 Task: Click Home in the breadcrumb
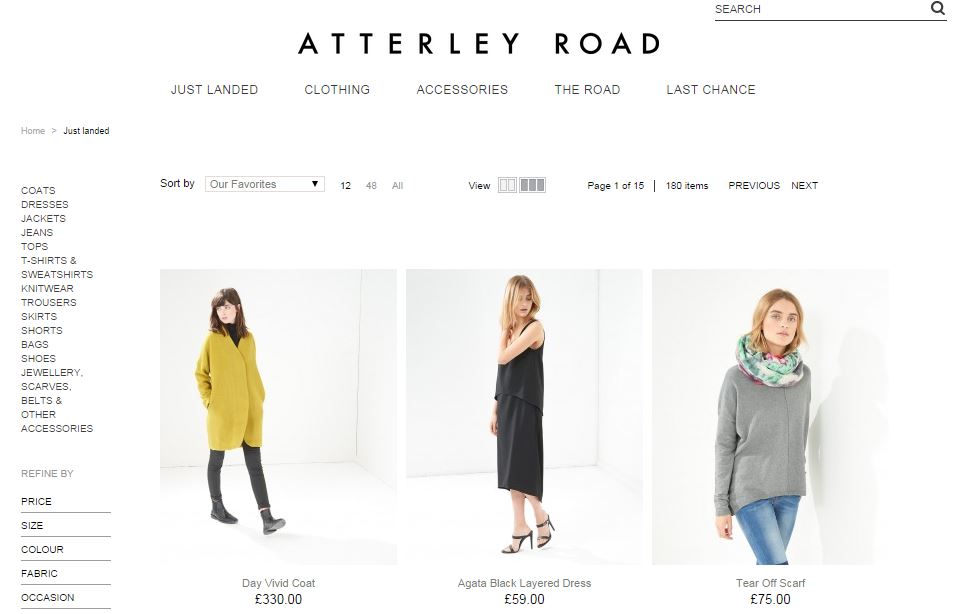point(33,131)
